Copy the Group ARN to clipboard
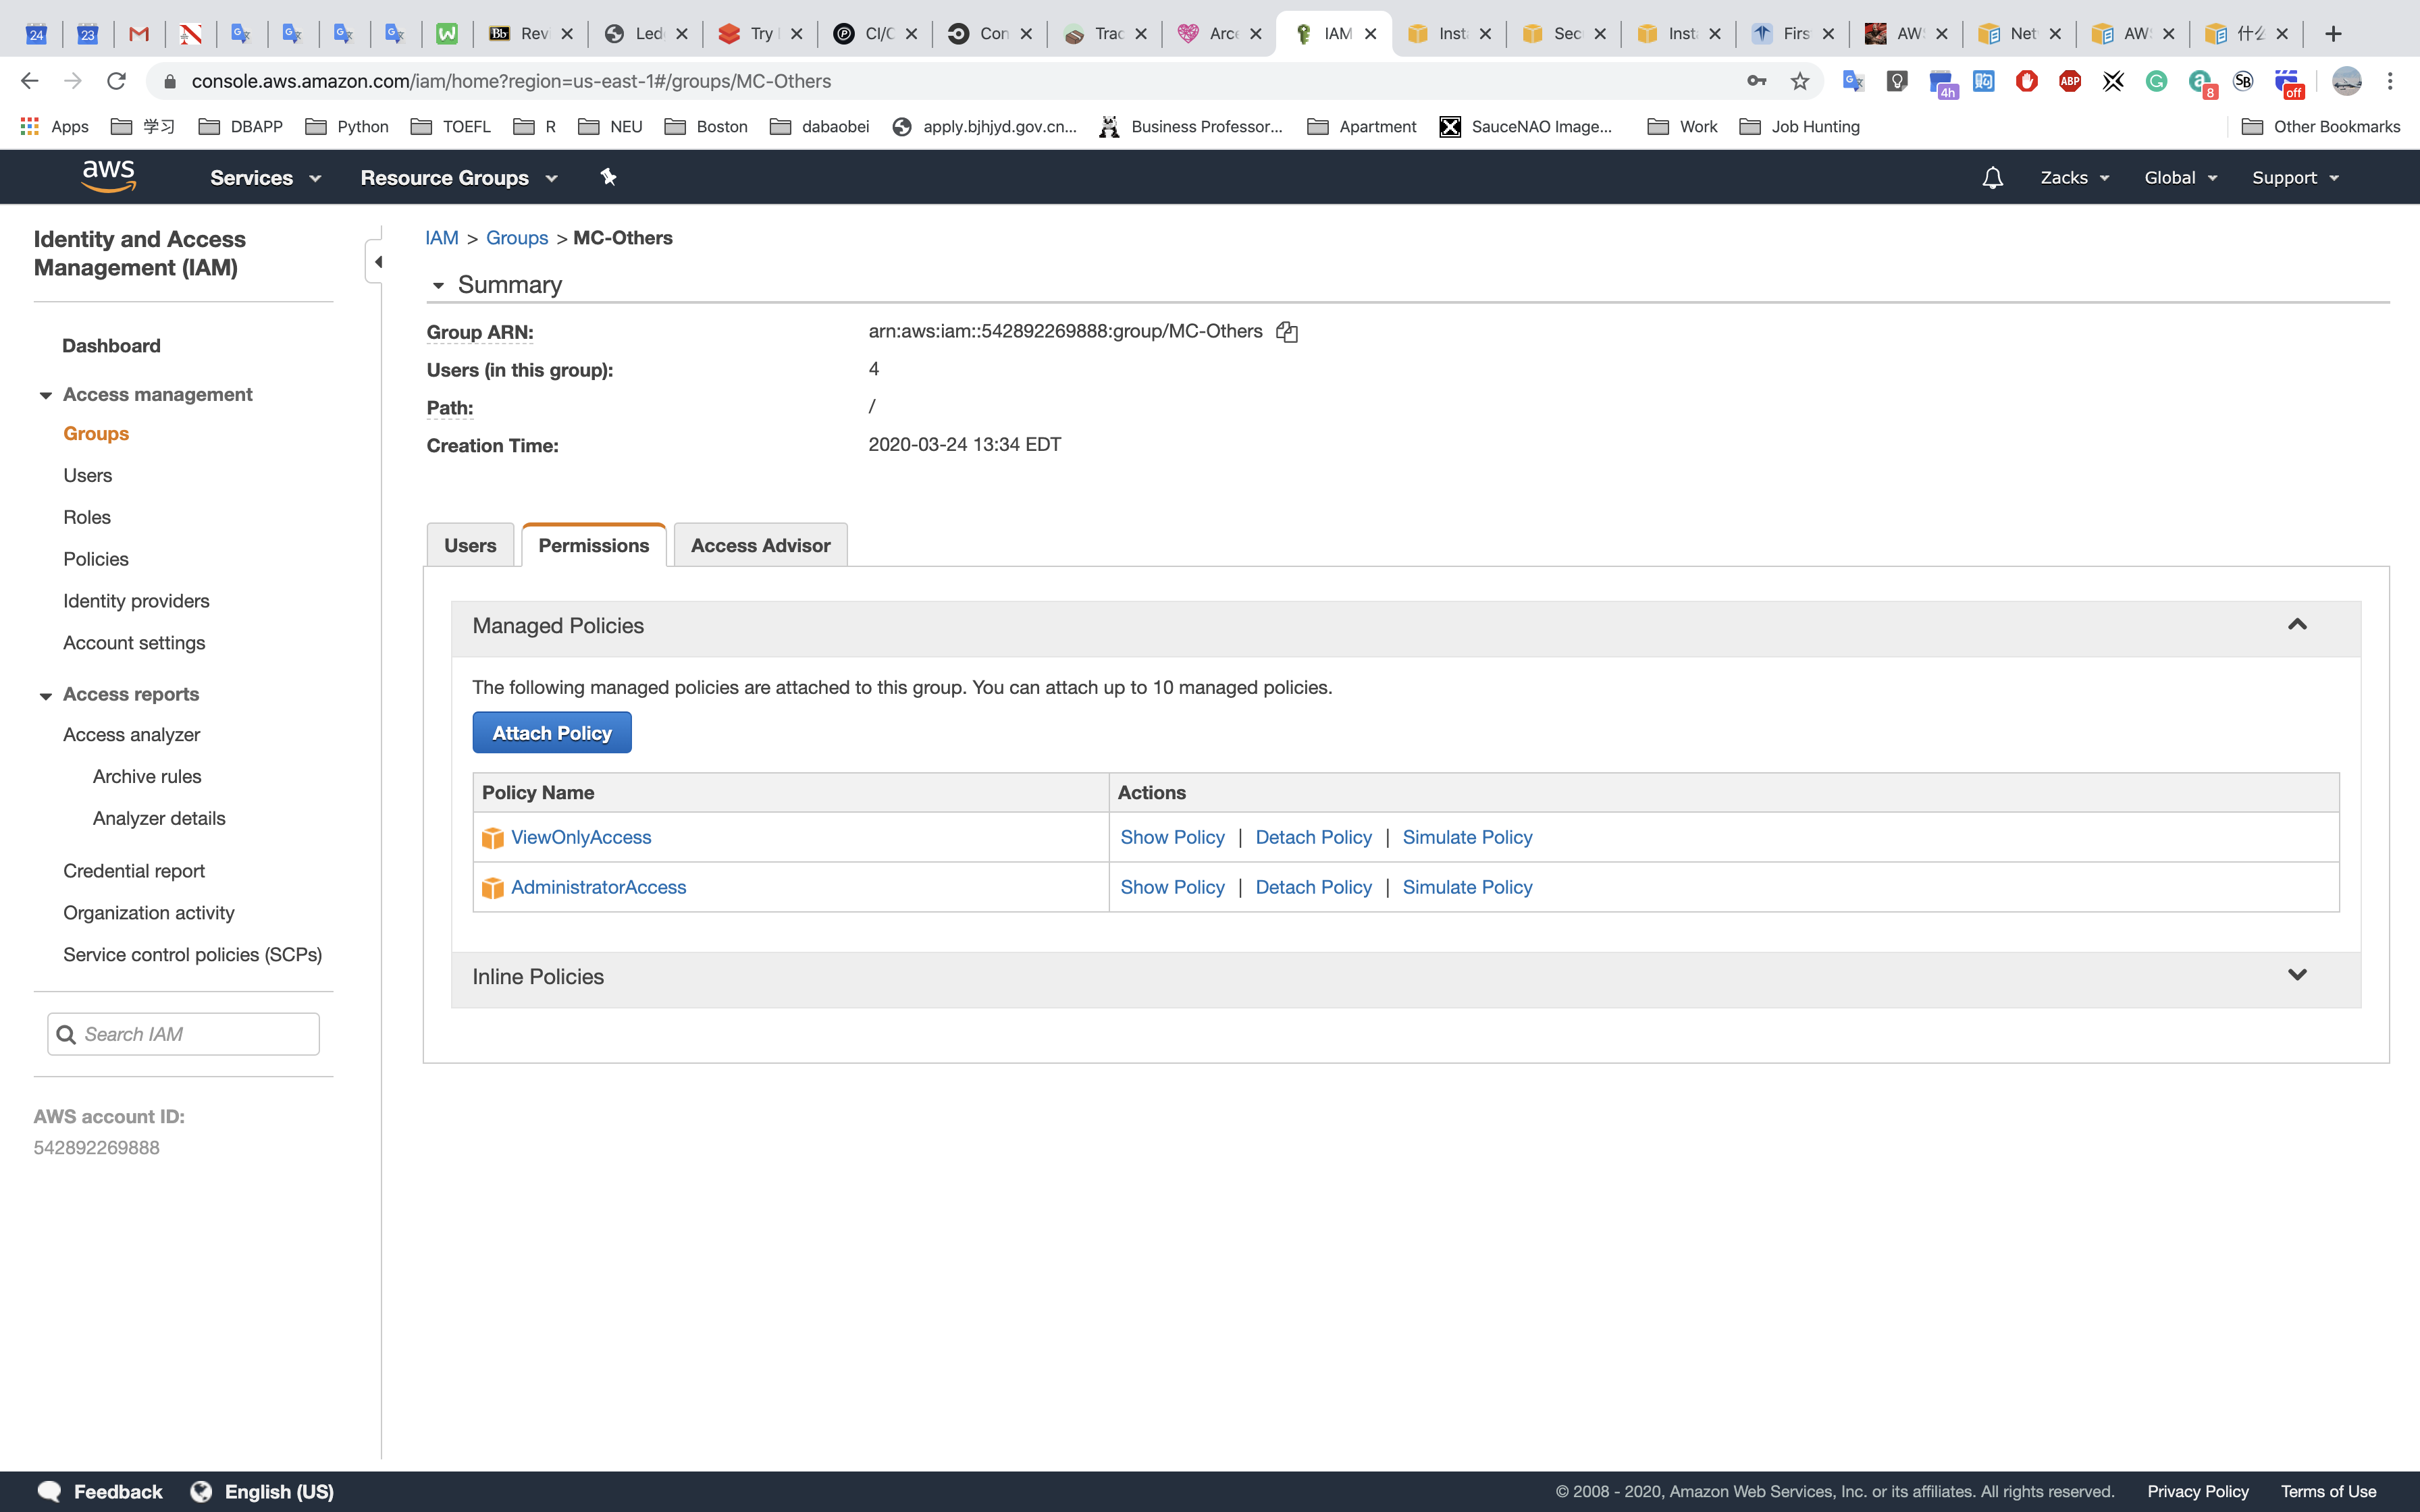This screenshot has width=2420, height=1512. click(1287, 332)
